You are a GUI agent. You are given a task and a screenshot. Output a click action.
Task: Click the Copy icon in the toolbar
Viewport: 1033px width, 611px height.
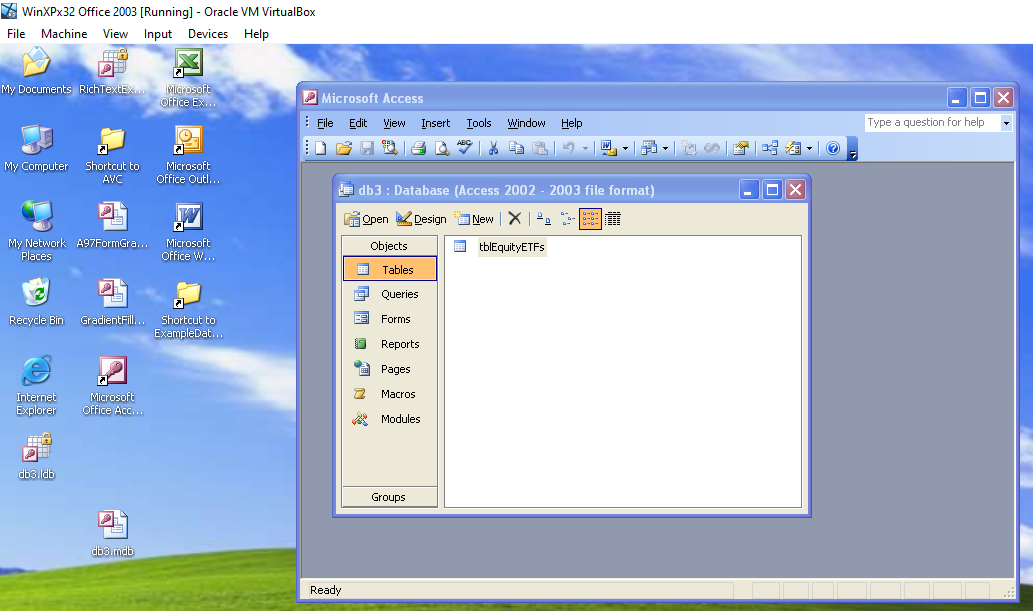tap(516, 148)
